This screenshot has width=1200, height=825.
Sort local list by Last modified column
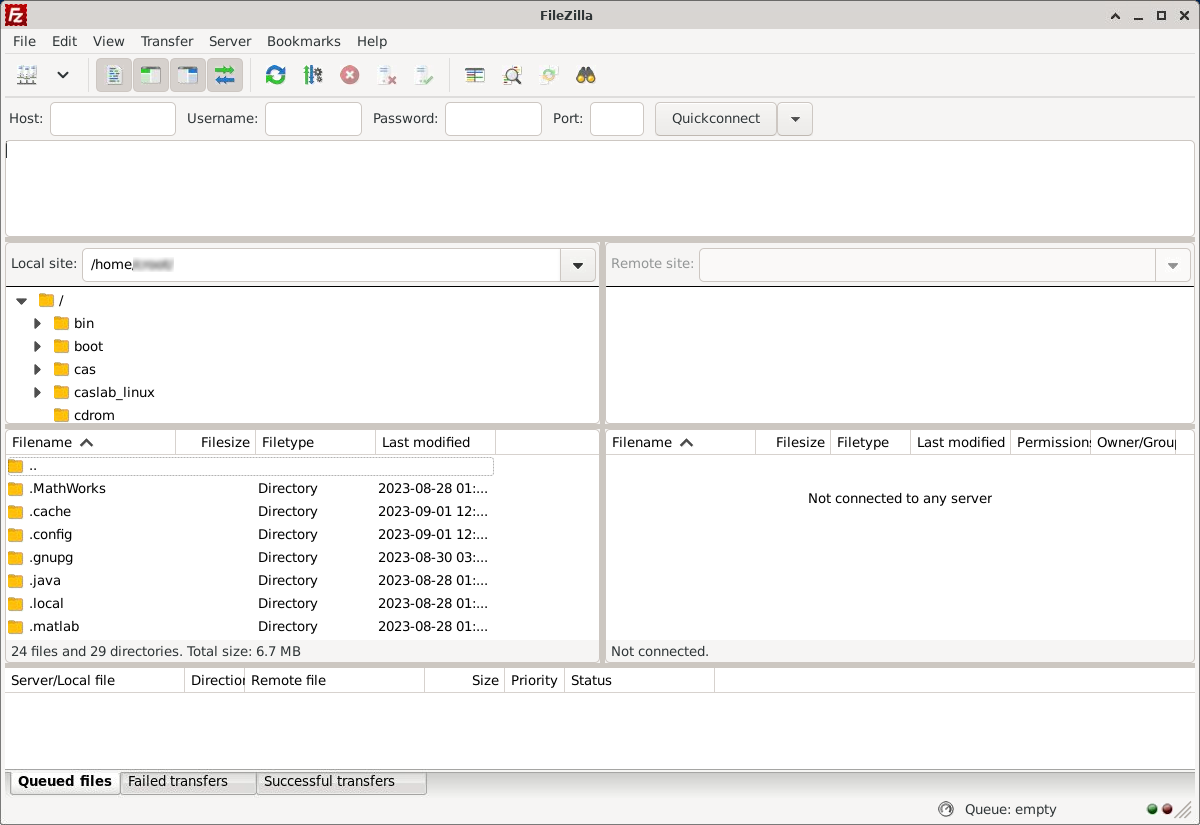tap(436, 442)
